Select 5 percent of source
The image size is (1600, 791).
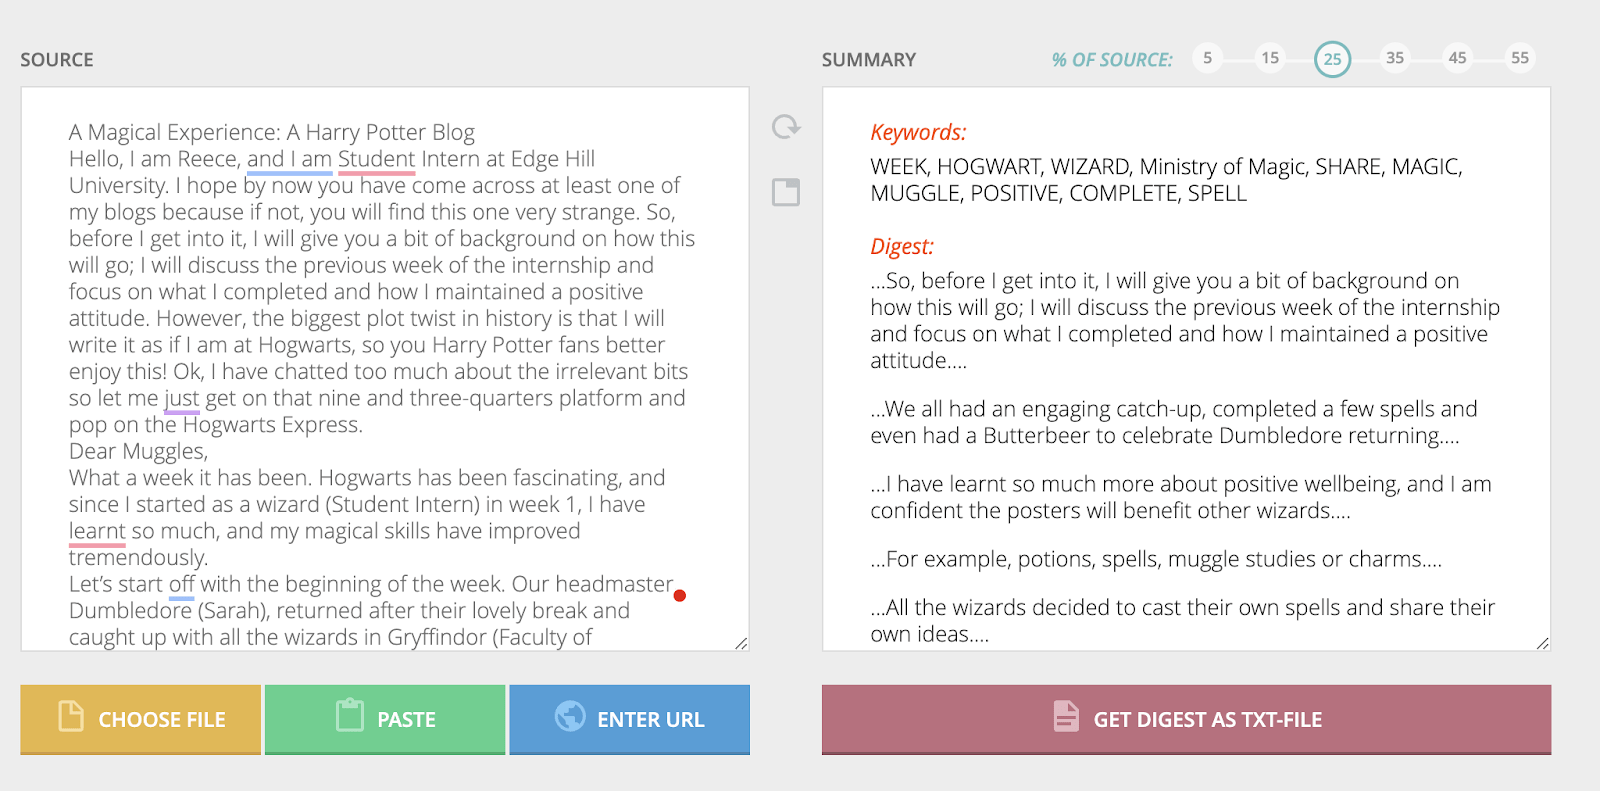(x=1208, y=58)
